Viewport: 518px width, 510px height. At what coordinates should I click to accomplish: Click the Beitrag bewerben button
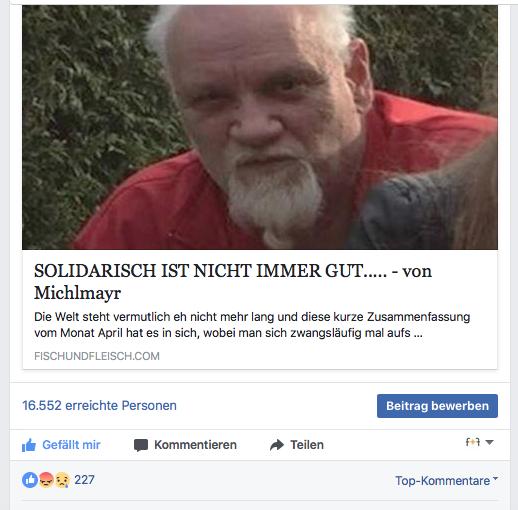[437, 406]
